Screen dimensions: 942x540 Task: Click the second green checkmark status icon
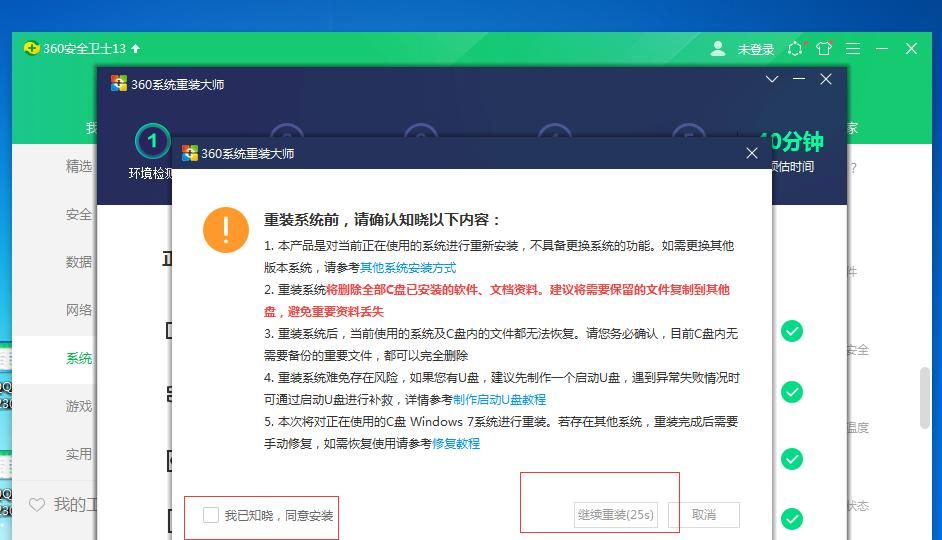792,392
